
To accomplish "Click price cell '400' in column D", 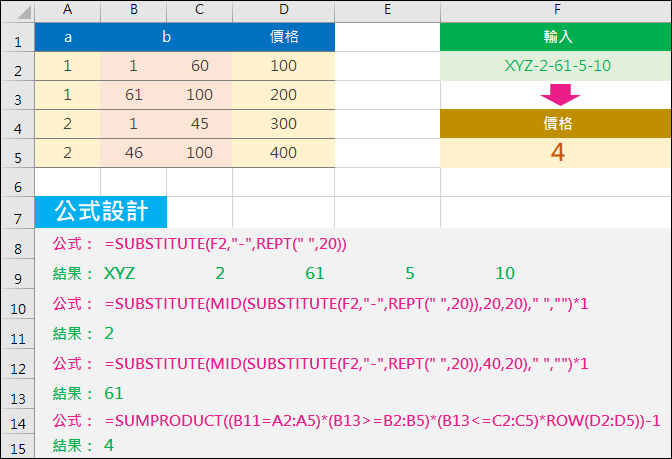I will pyautogui.click(x=284, y=153).
